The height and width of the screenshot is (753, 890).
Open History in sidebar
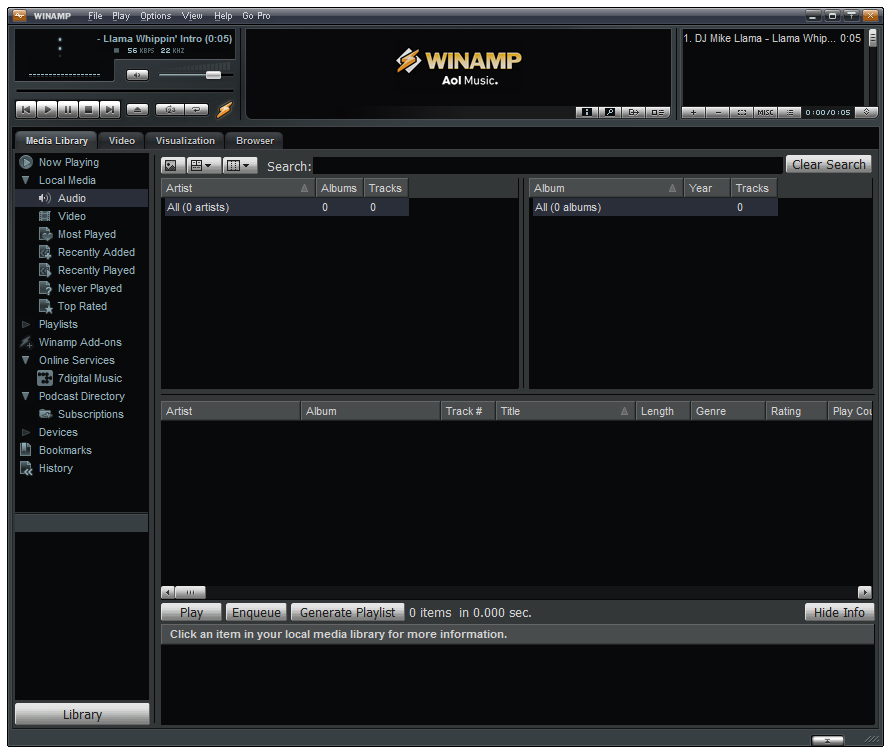pyautogui.click(x=56, y=469)
